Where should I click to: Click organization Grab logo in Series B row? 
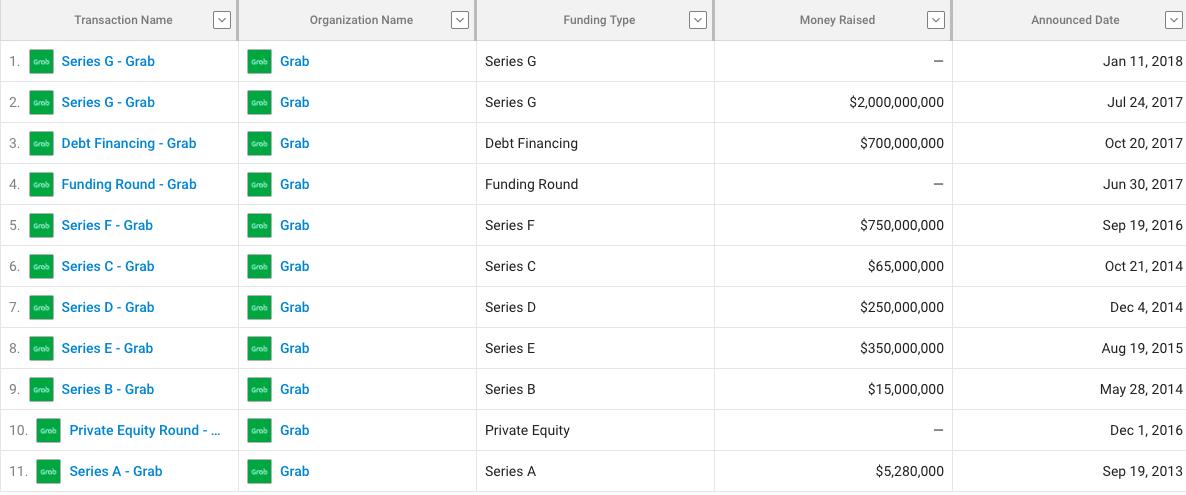(259, 389)
